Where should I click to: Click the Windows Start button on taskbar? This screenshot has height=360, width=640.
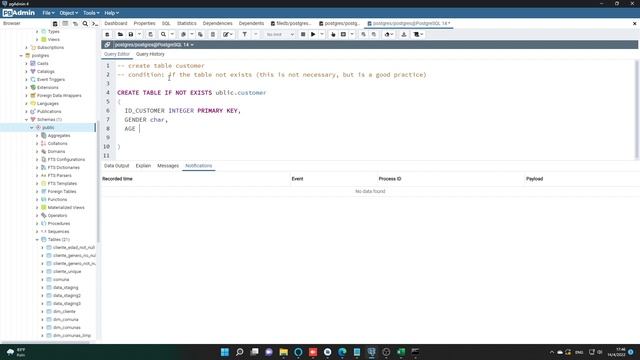coord(224,352)
